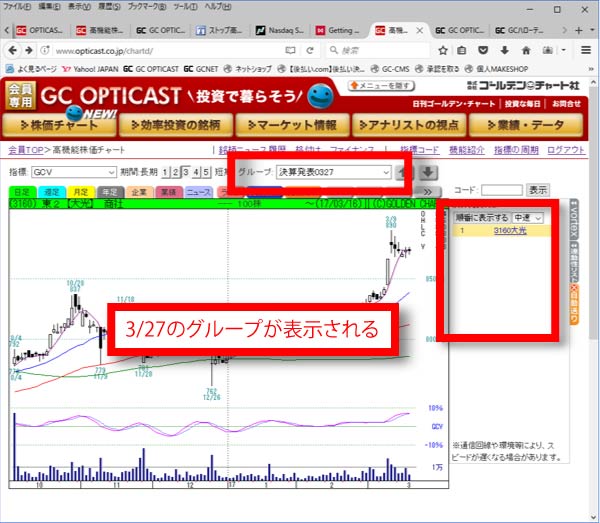Move to next stock with group down arrow
Viewport: 600px width, 523px height.
pyautogui.click(x=428, y=172)
